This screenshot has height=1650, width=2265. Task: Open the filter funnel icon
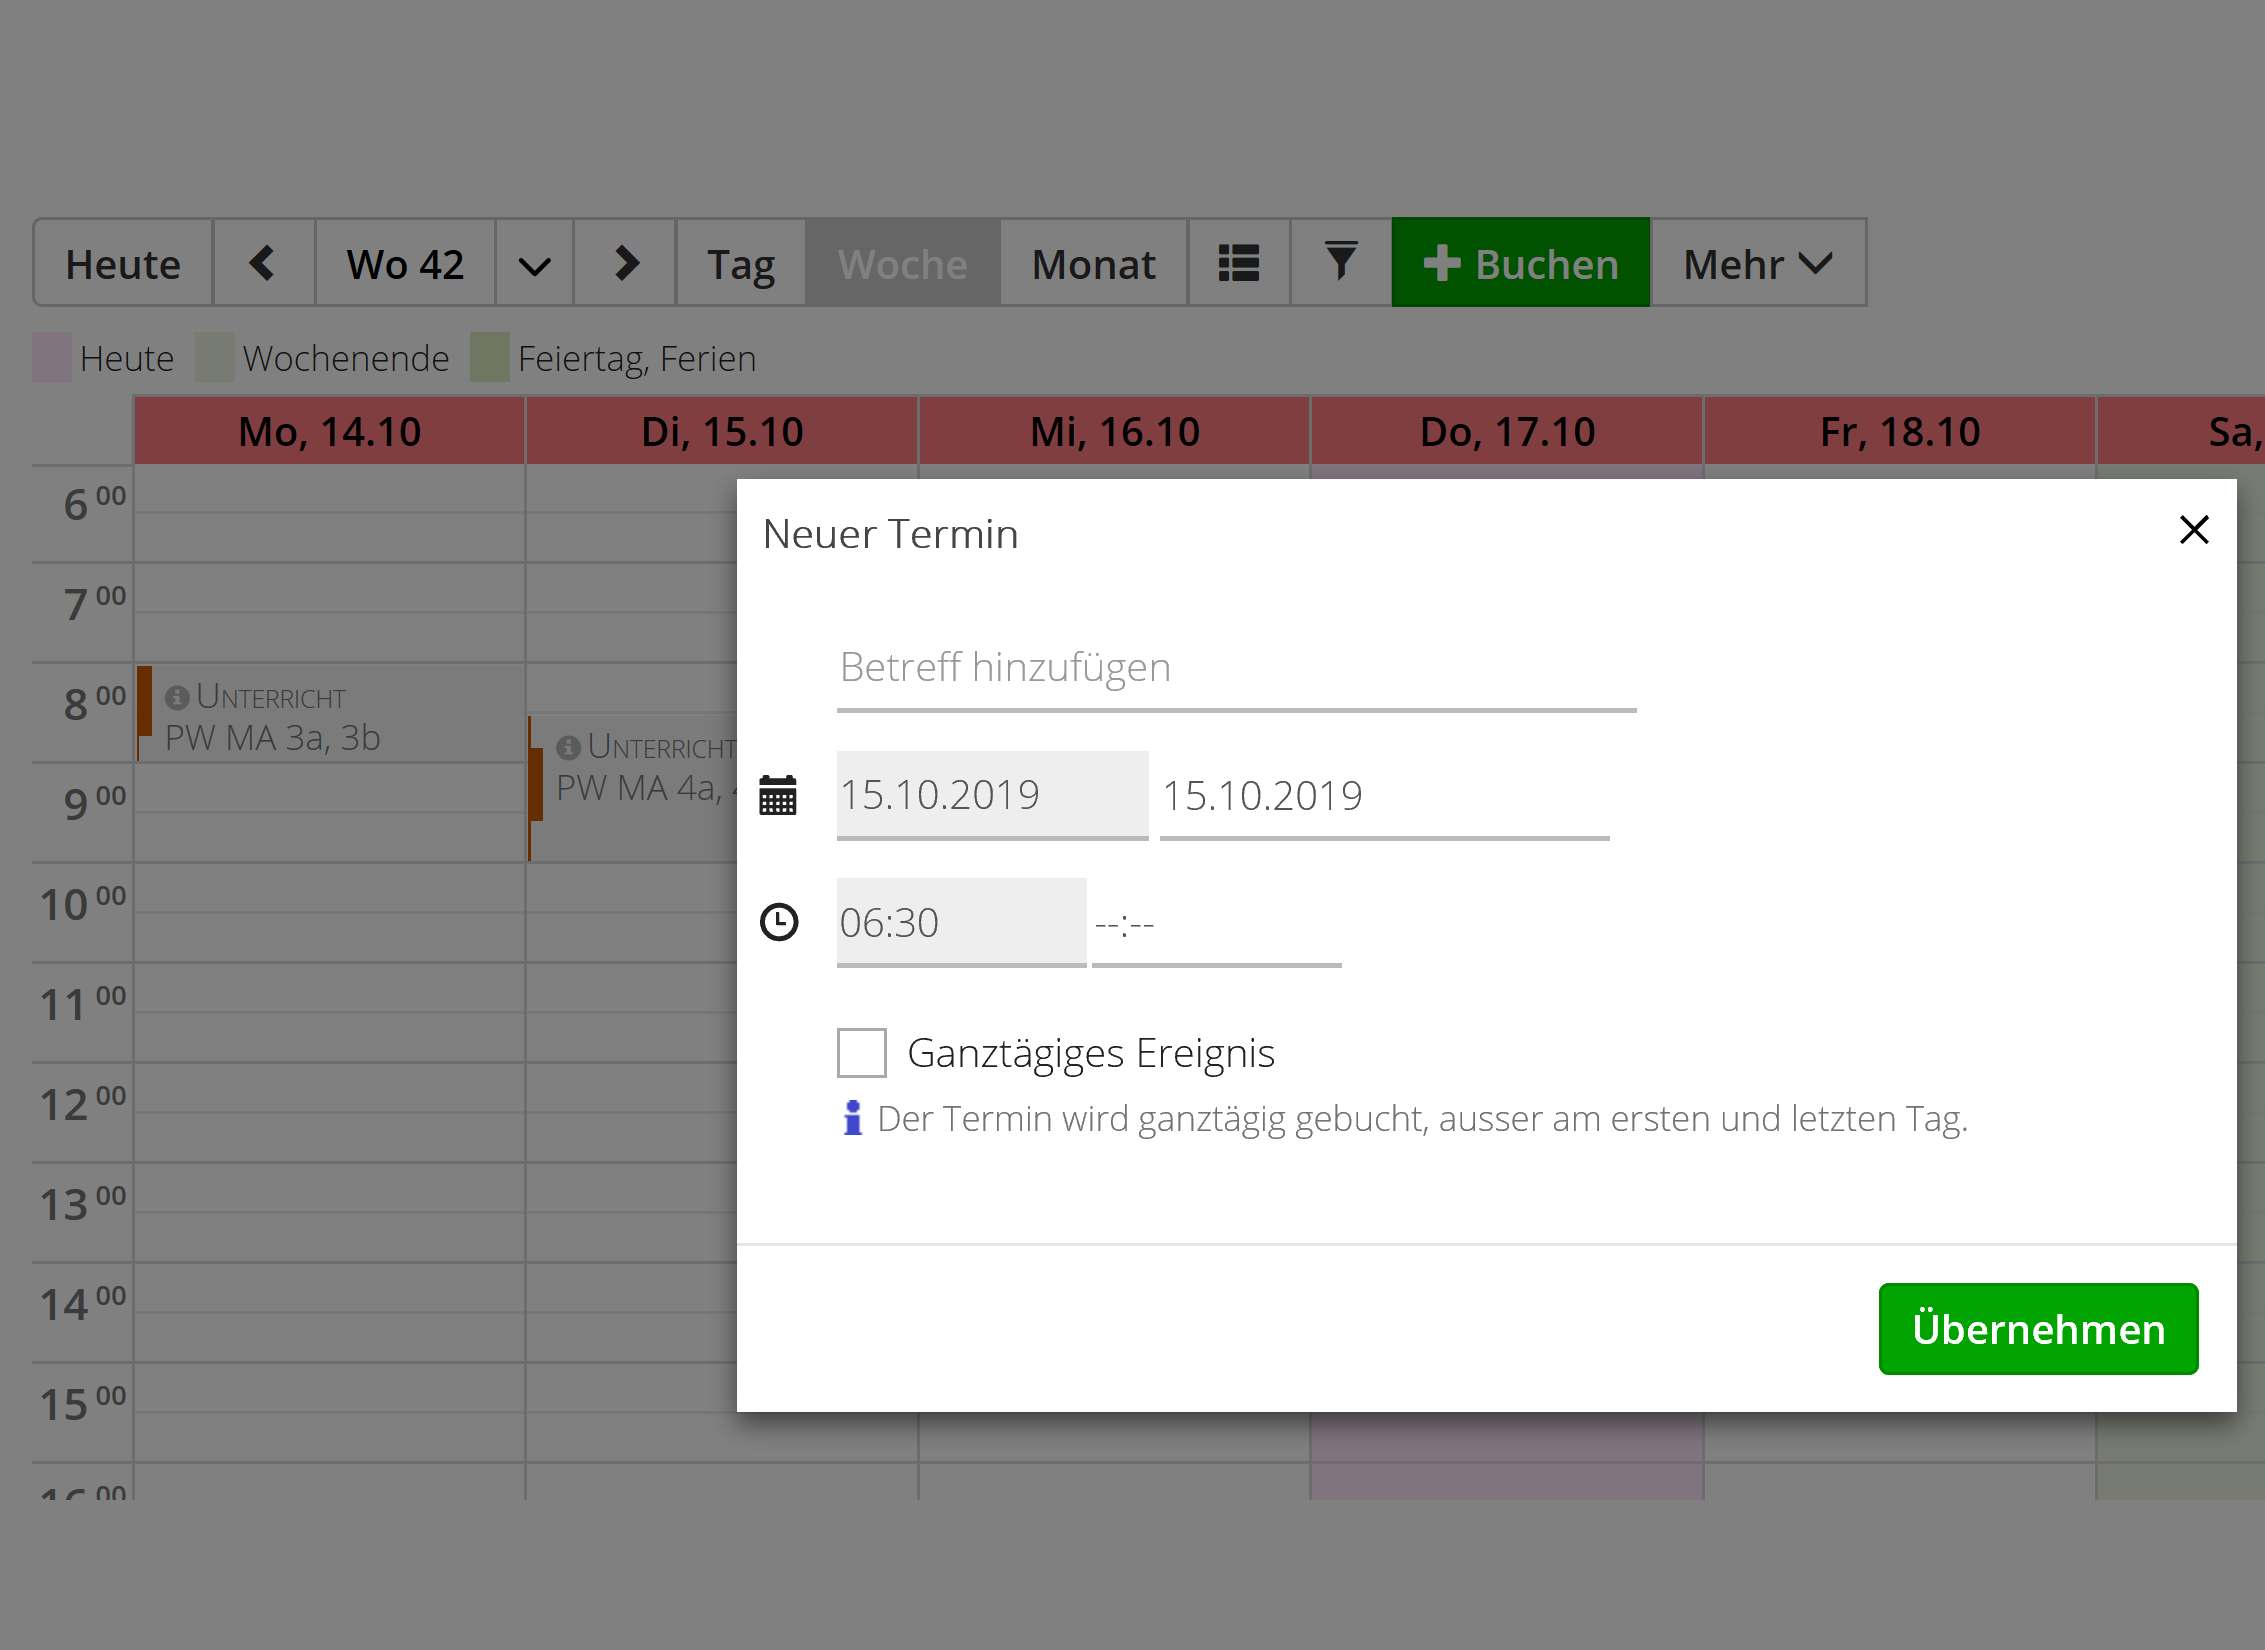coord(1341,264)
